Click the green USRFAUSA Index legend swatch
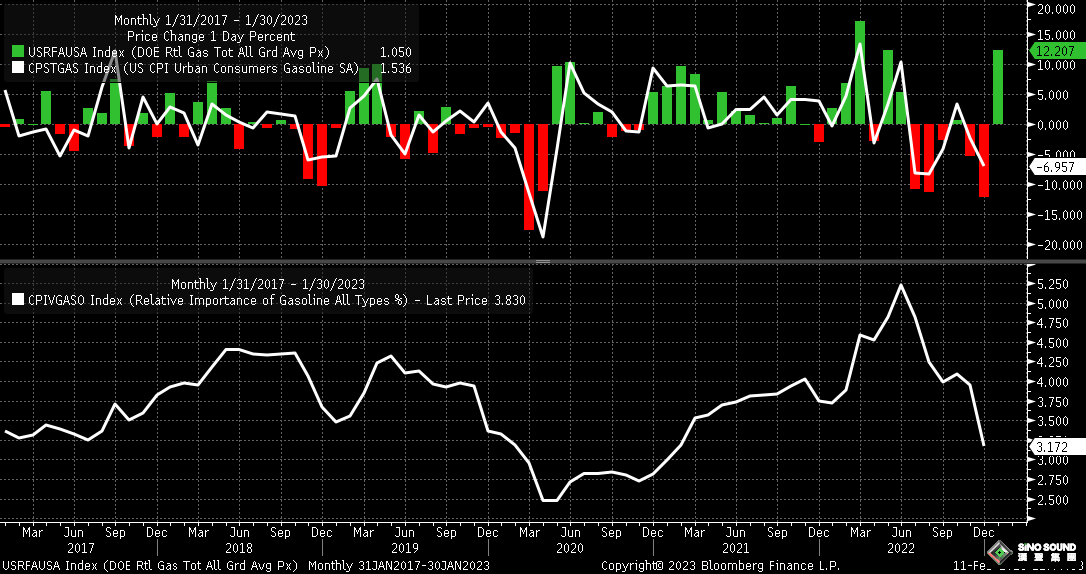 (x=17, y=53)
